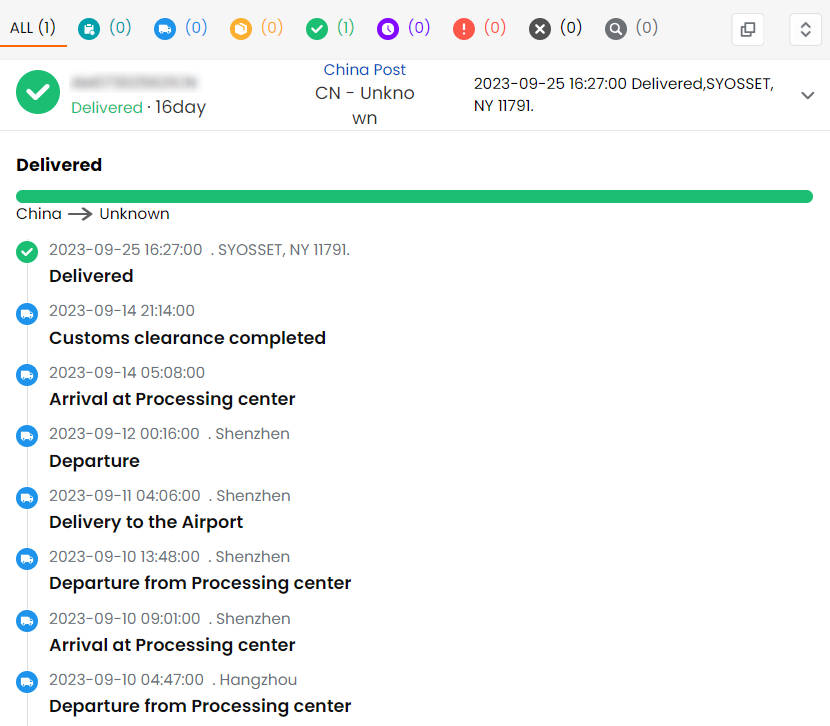The image size is (830, 726).
Task: Click green check marker for 2023-09-25 event
Action: click(27, 252)
